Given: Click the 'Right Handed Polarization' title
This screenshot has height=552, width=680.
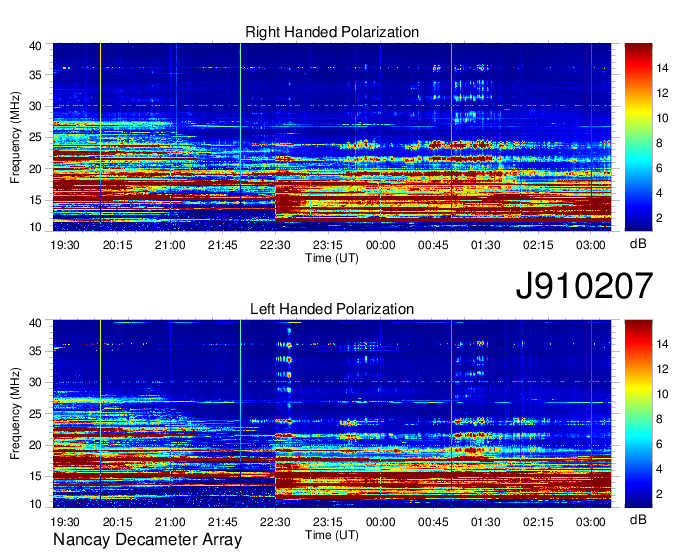Looking at the screenshot, I should 332,32.
